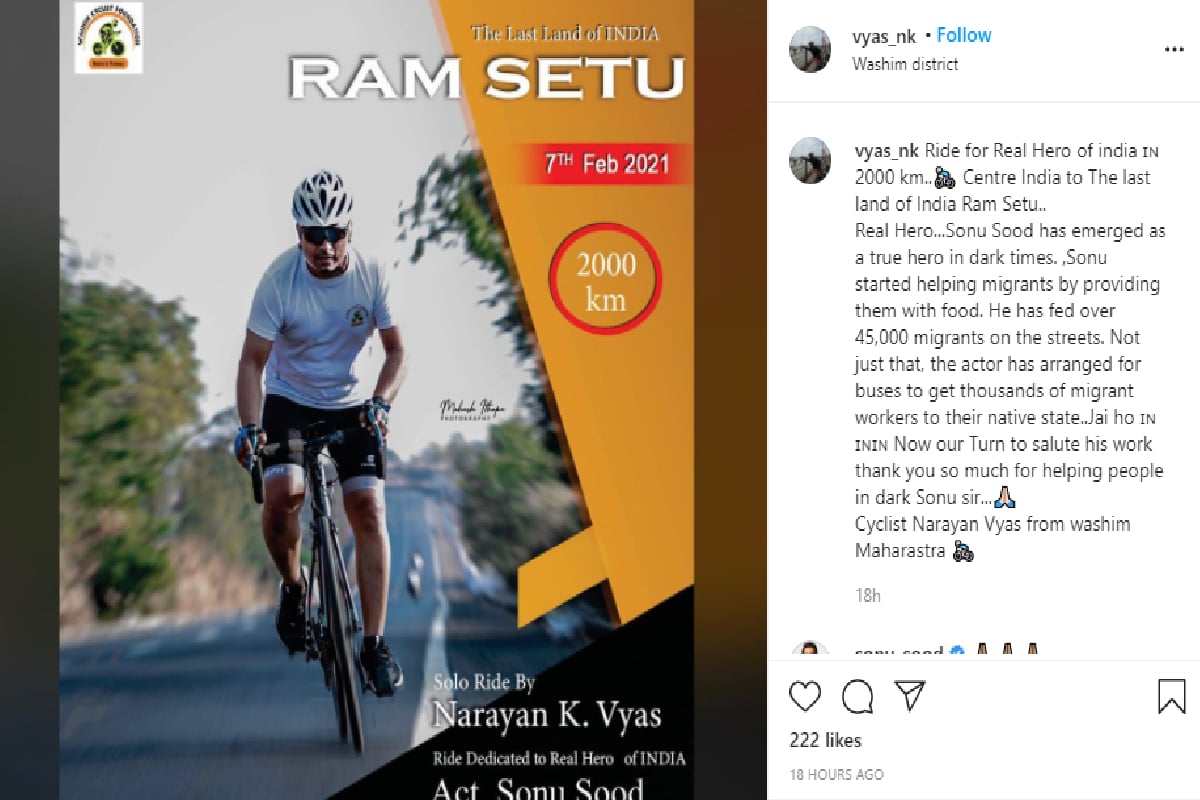Viewport: 1200px width, 800px height.
Task: Open comments with the speech bubble icon
Action: point(857,695)
